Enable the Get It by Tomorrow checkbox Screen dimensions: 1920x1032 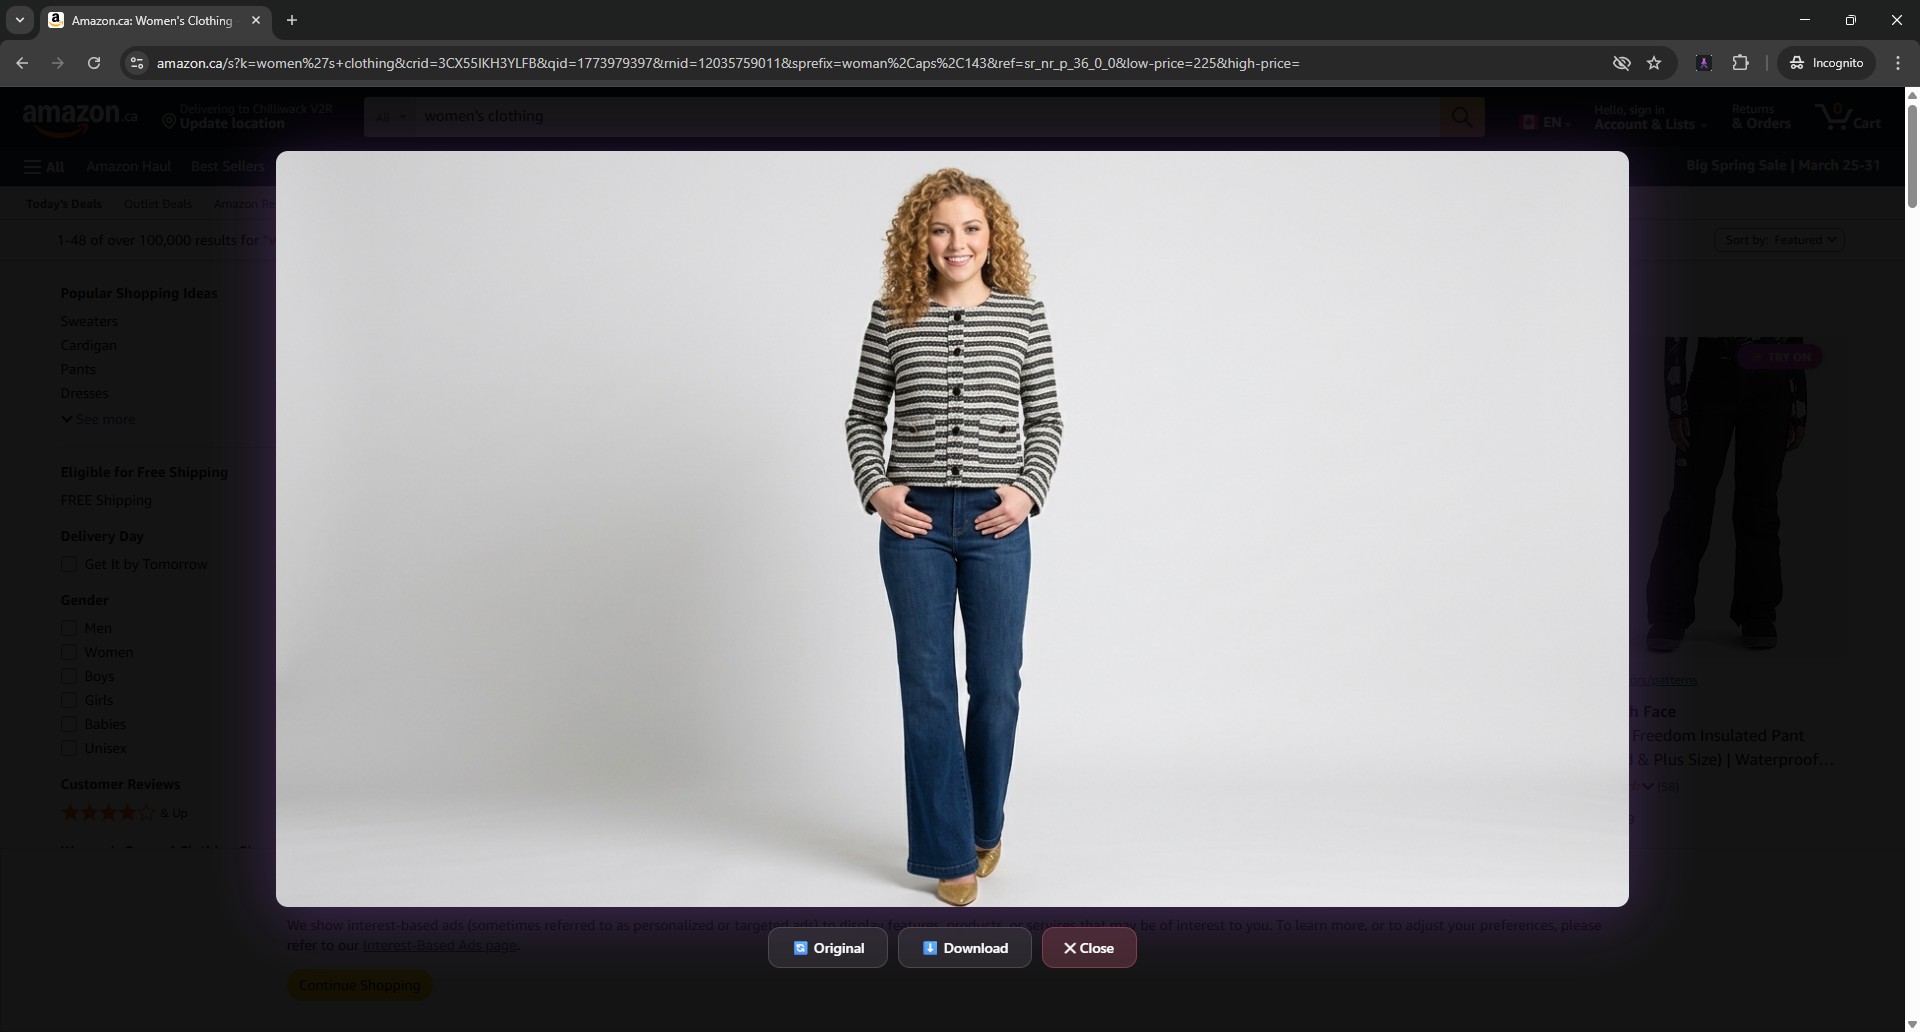click(x=69, y=564)
